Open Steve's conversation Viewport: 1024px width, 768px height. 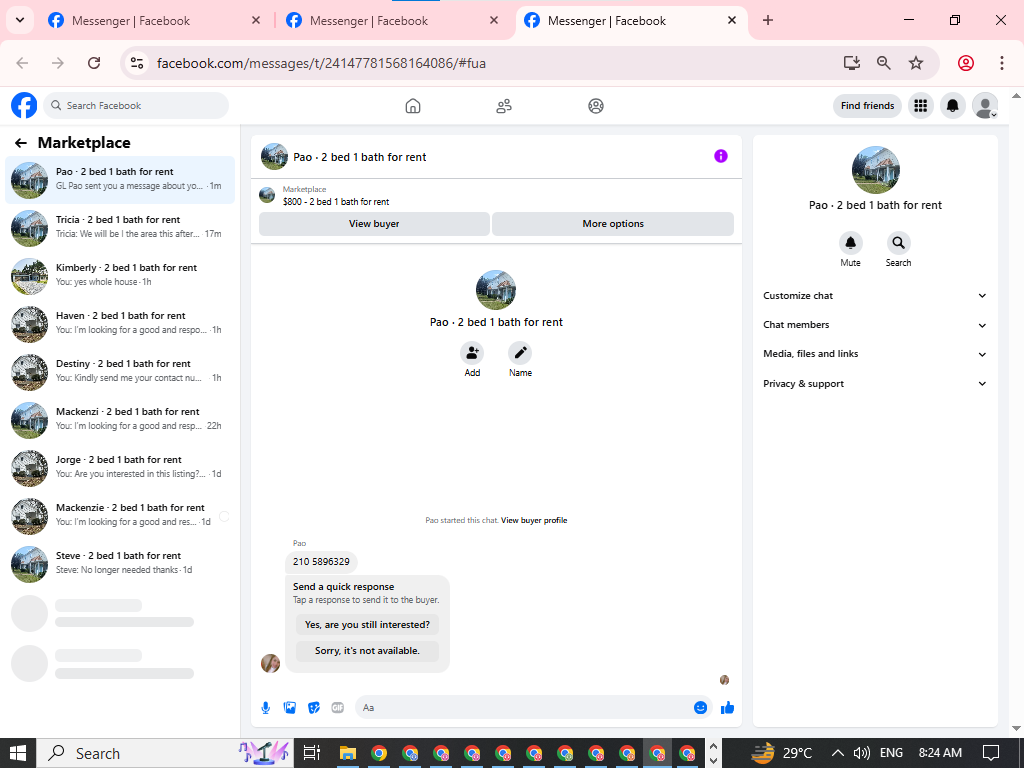(120, 564)
